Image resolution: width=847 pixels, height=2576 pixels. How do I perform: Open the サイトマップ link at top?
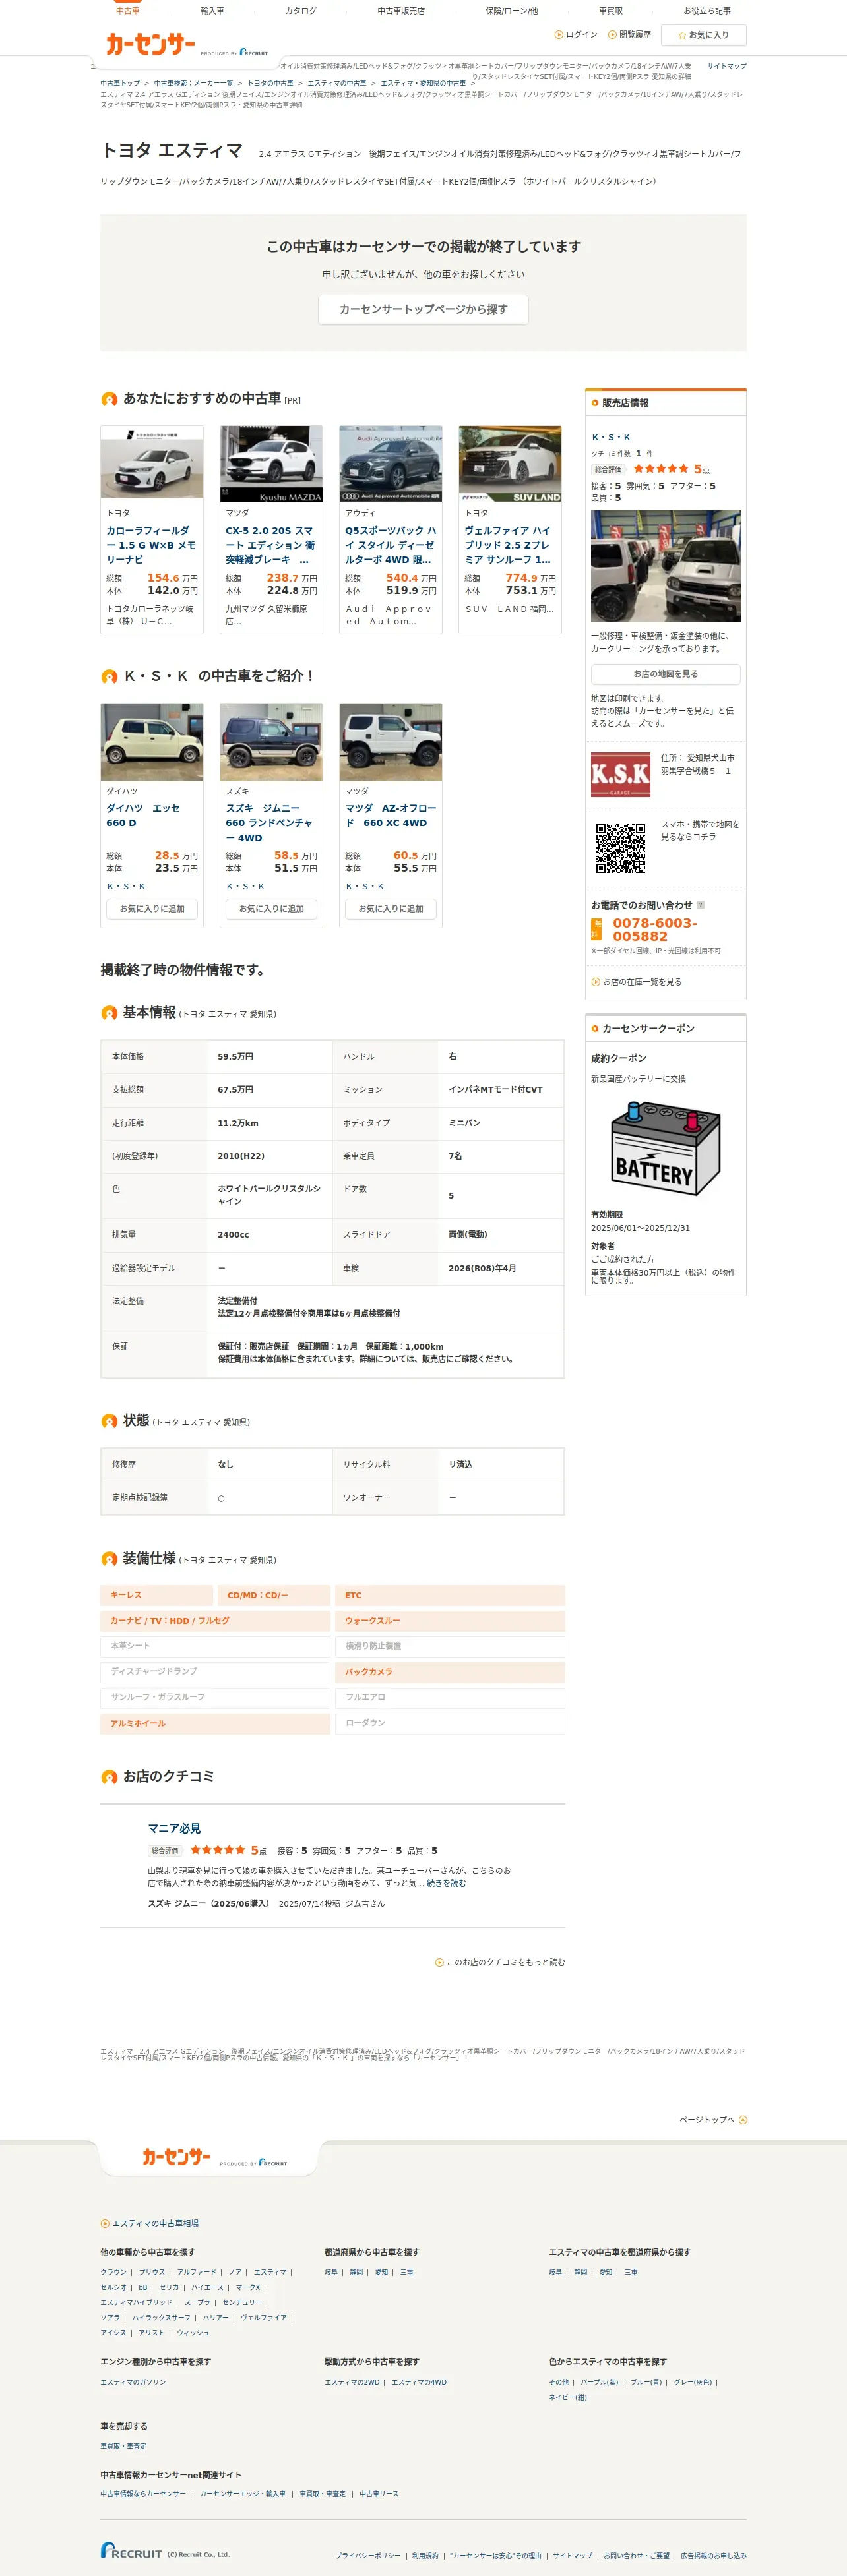[726, 66]
